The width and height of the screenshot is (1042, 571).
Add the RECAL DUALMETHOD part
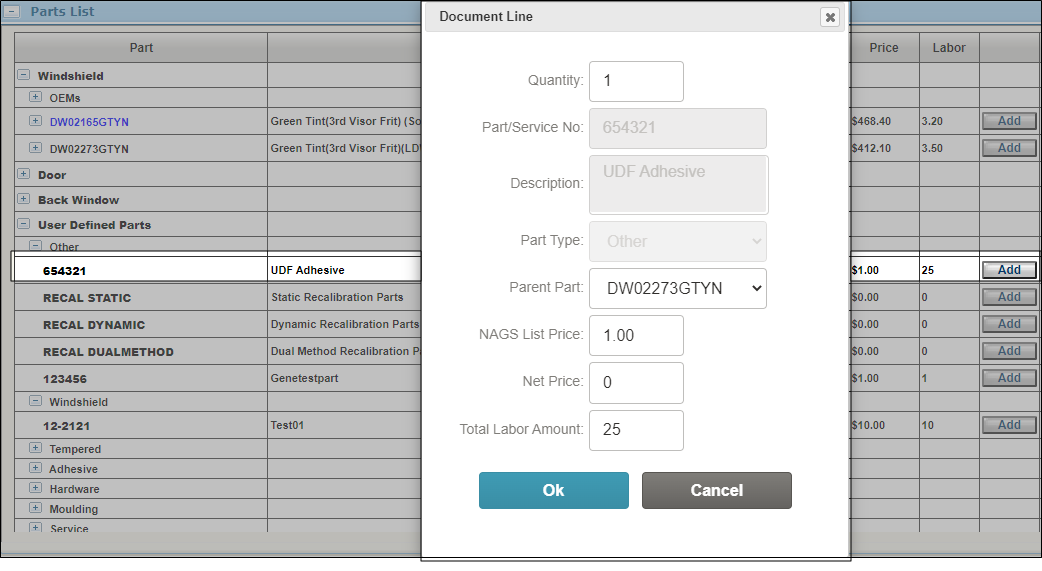tap(1009, 350)
